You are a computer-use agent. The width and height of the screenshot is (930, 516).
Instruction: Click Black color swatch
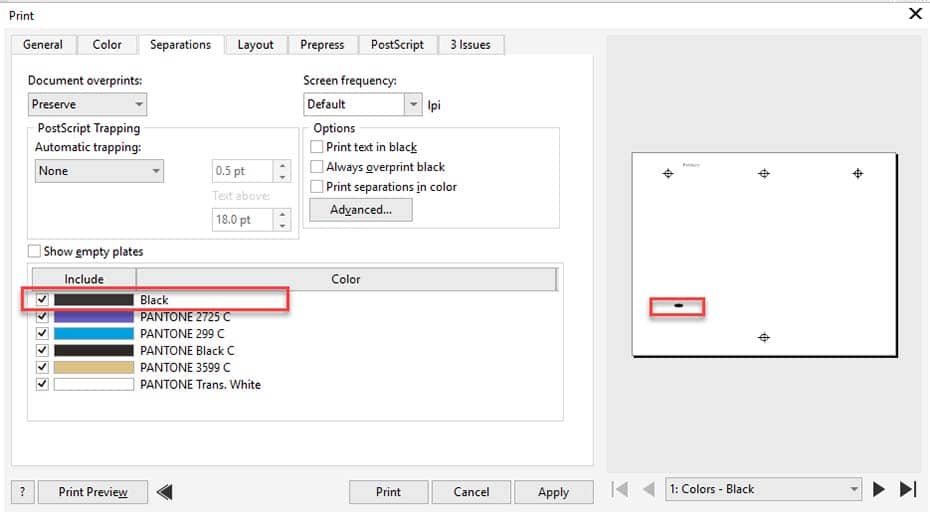point(94,300)
